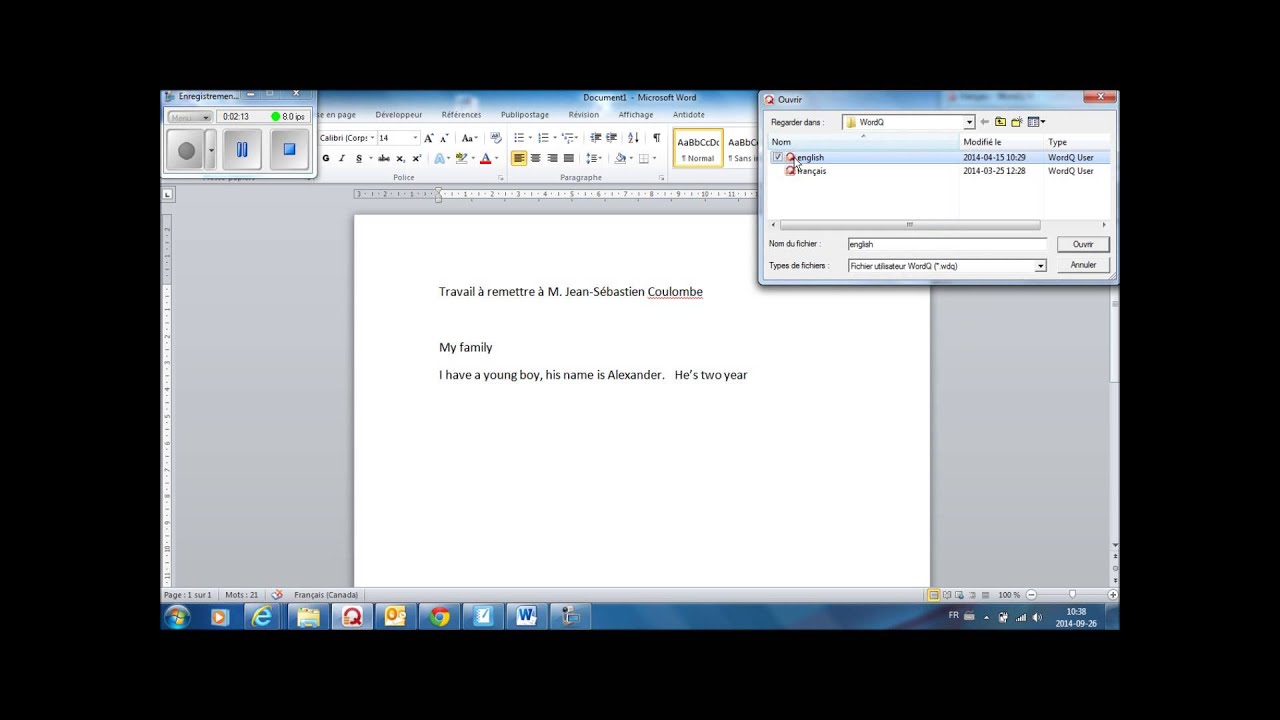Open font size 14 dropdown
This screenshot has height=720, width=1280.
(415, 138)
